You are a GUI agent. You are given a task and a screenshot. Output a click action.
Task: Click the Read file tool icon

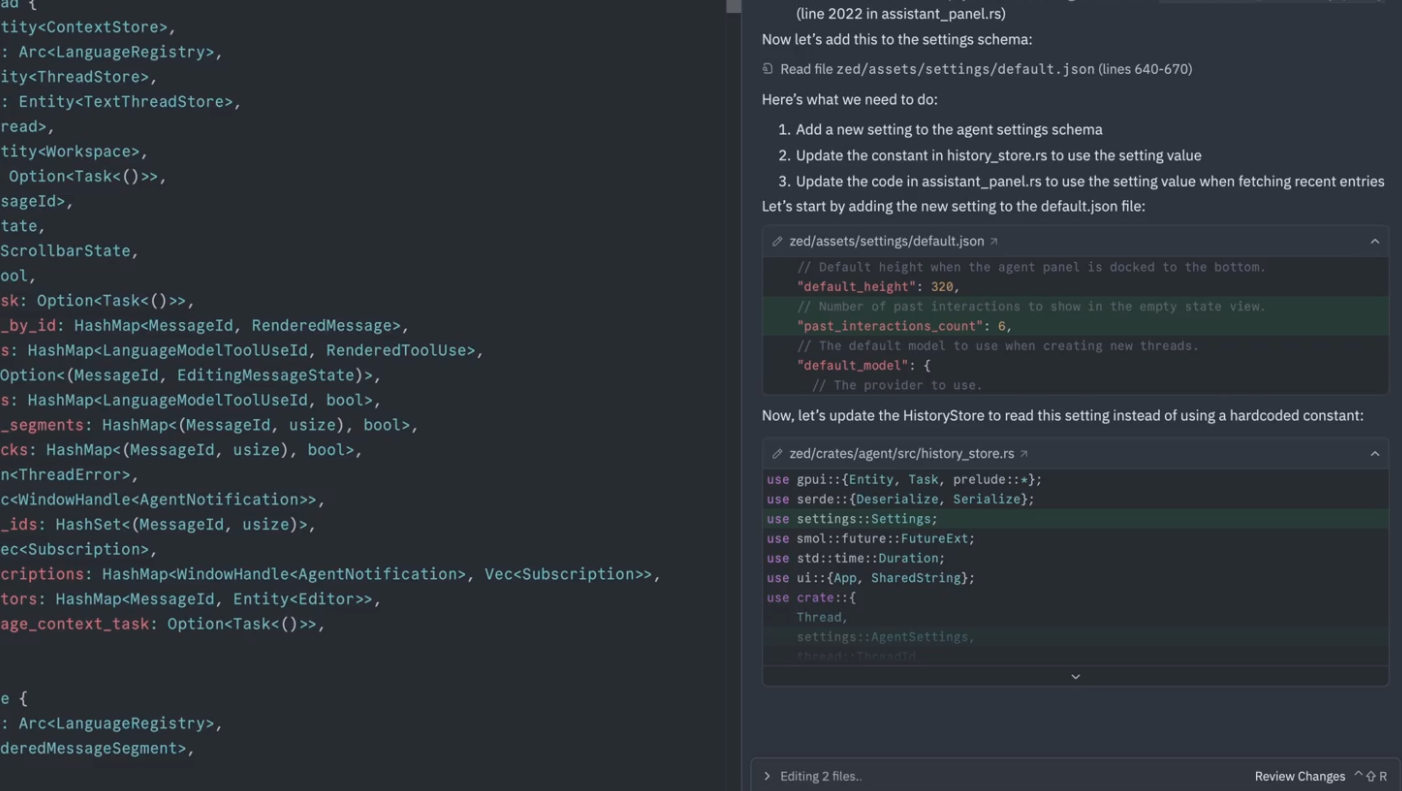point(768,69)
